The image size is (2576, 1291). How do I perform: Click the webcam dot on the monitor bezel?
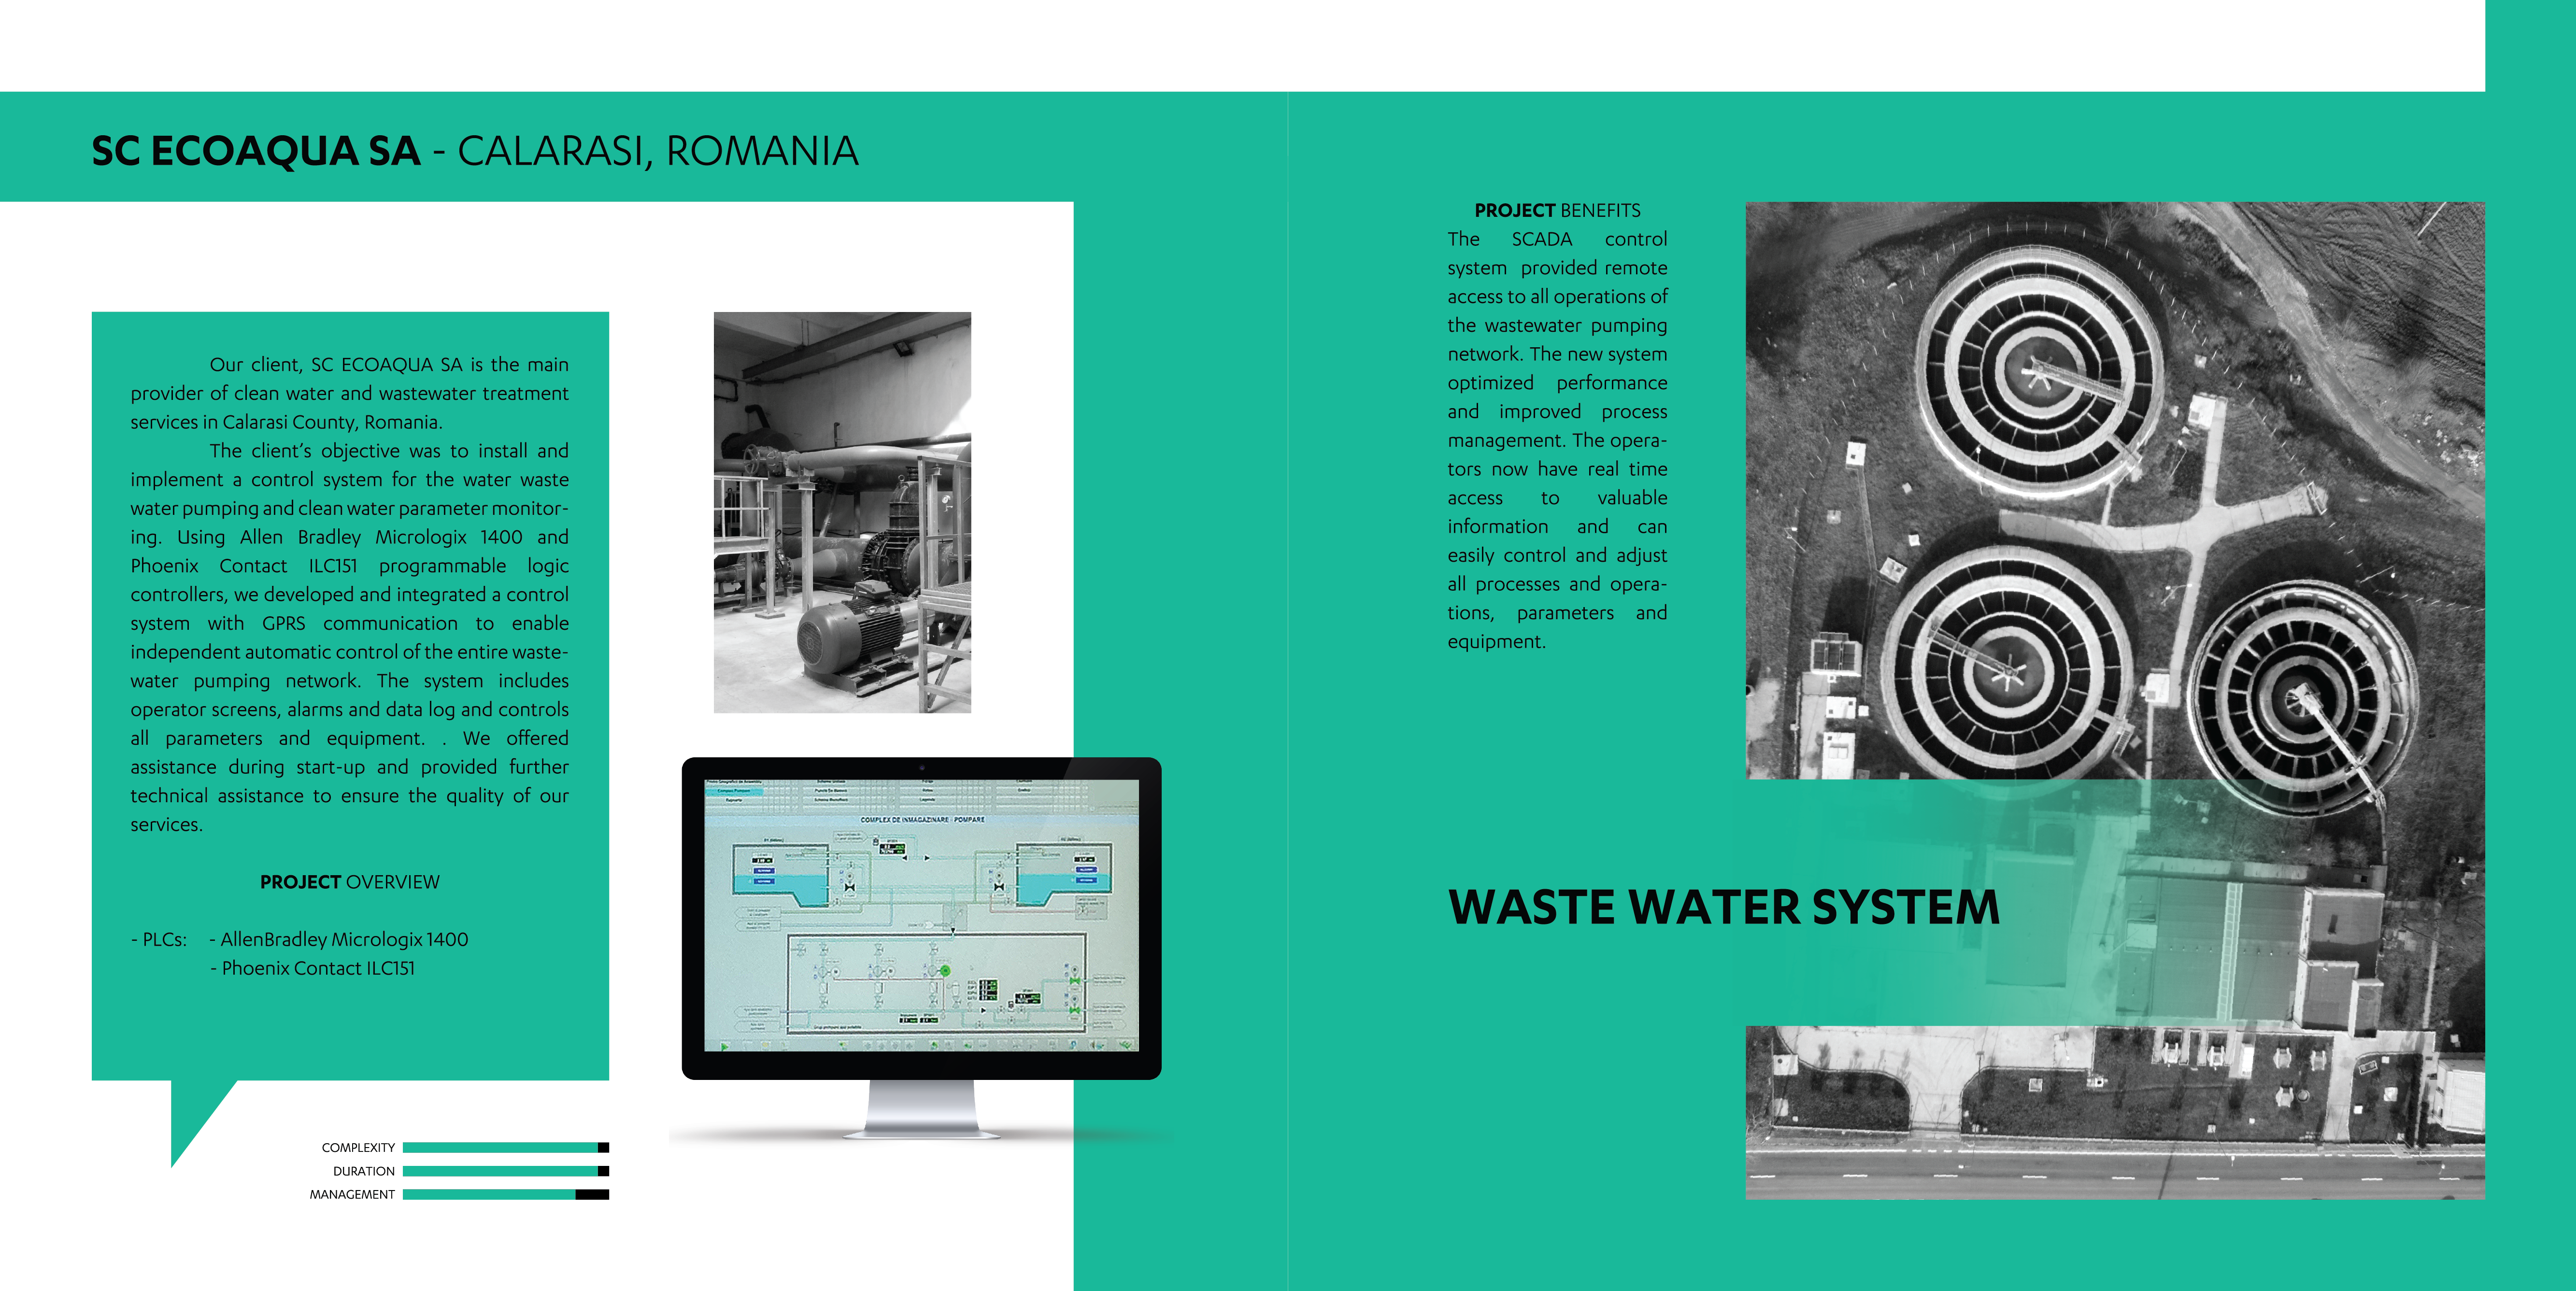pos(921,768)
